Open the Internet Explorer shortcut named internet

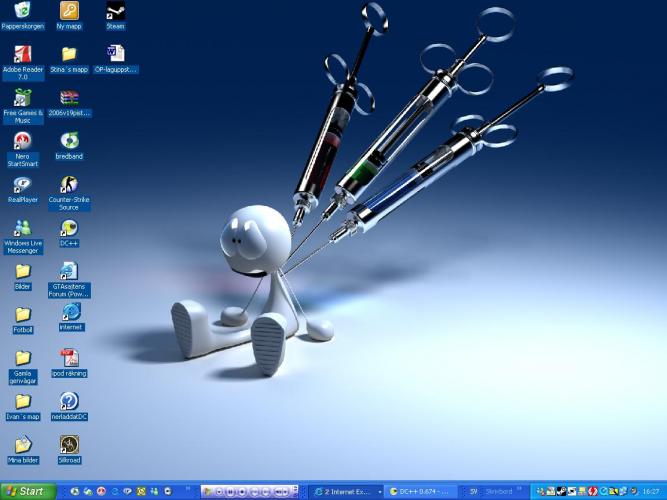70,312
